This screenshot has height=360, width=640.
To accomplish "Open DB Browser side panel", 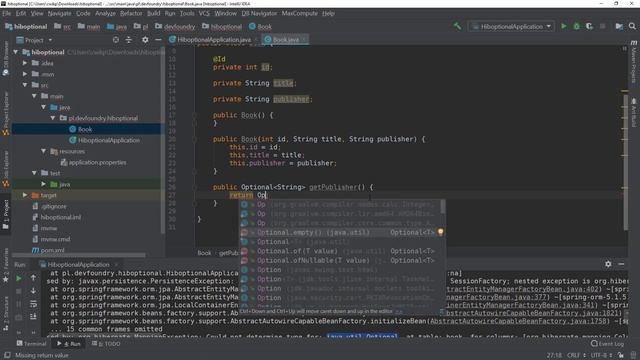I will 5,58.
